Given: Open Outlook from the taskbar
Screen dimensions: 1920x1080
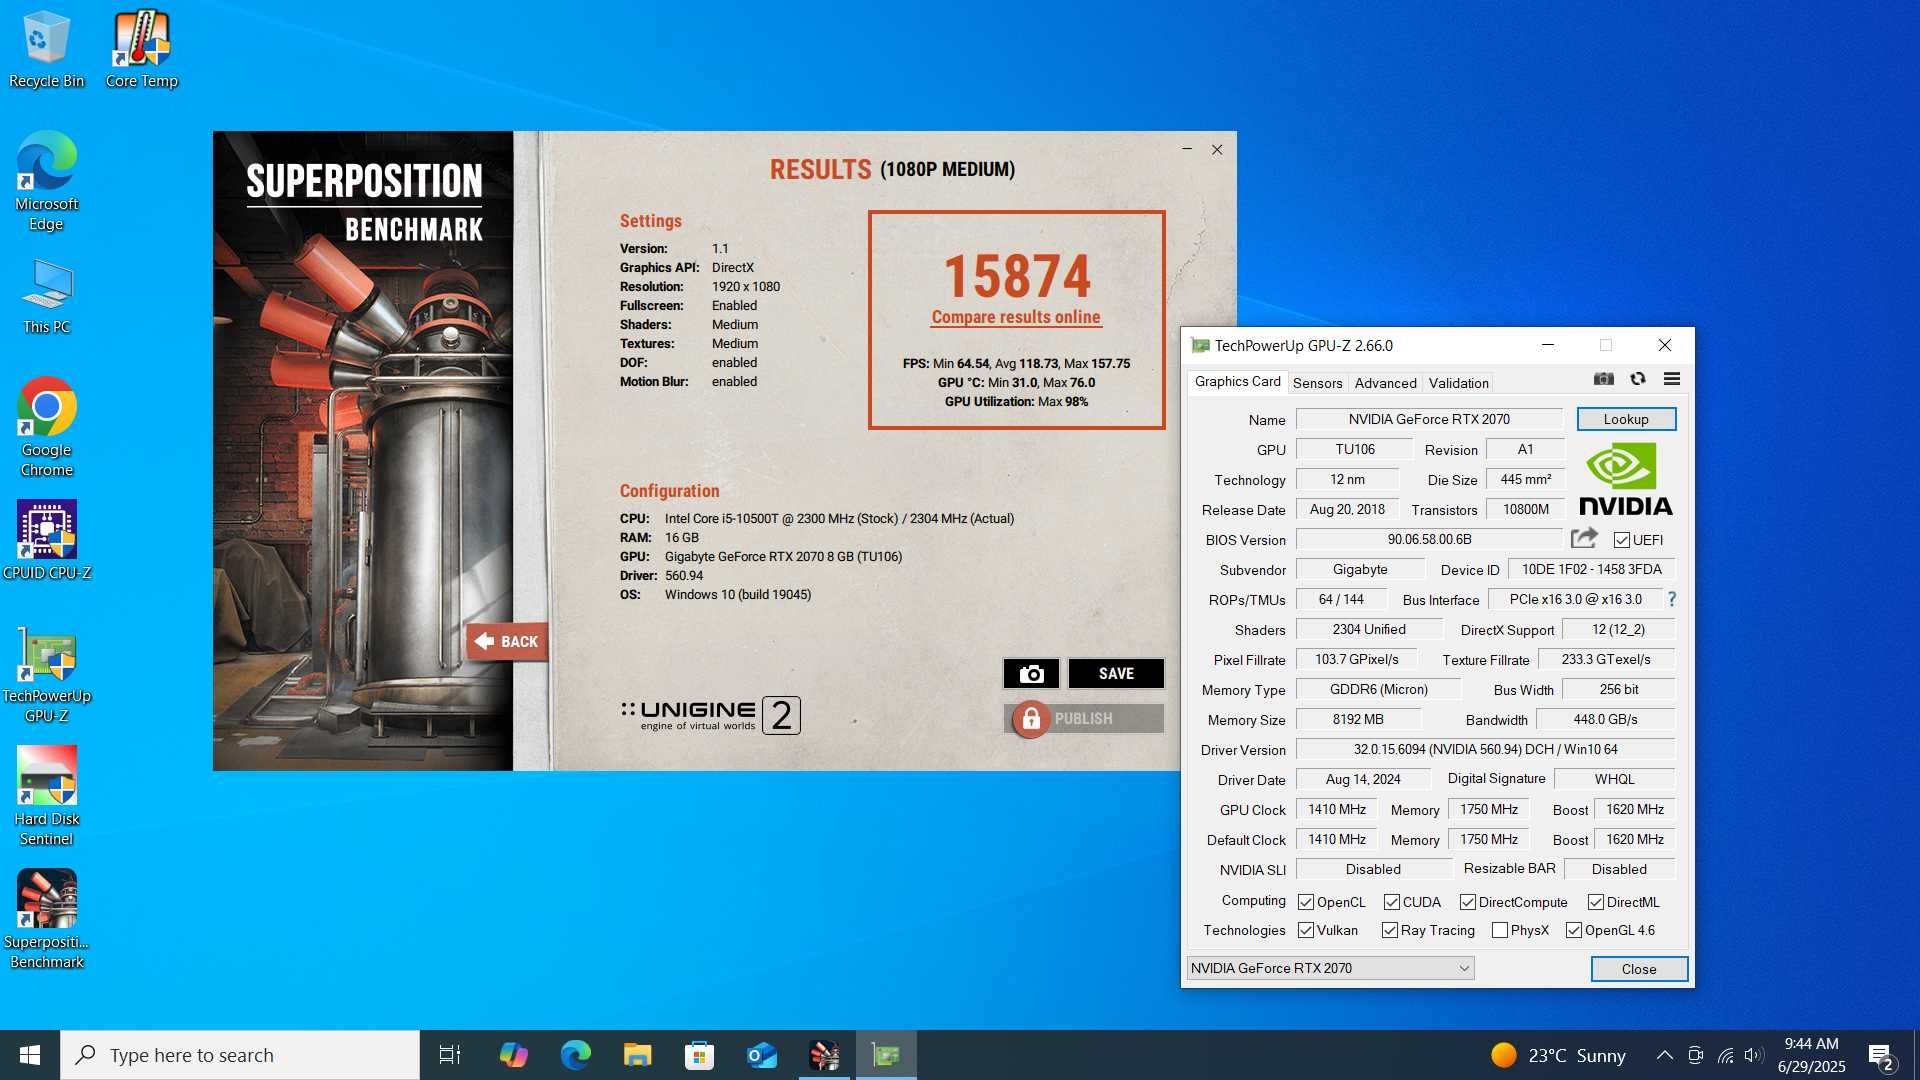Looking at the screenshot, I should tap(761, 1055).
